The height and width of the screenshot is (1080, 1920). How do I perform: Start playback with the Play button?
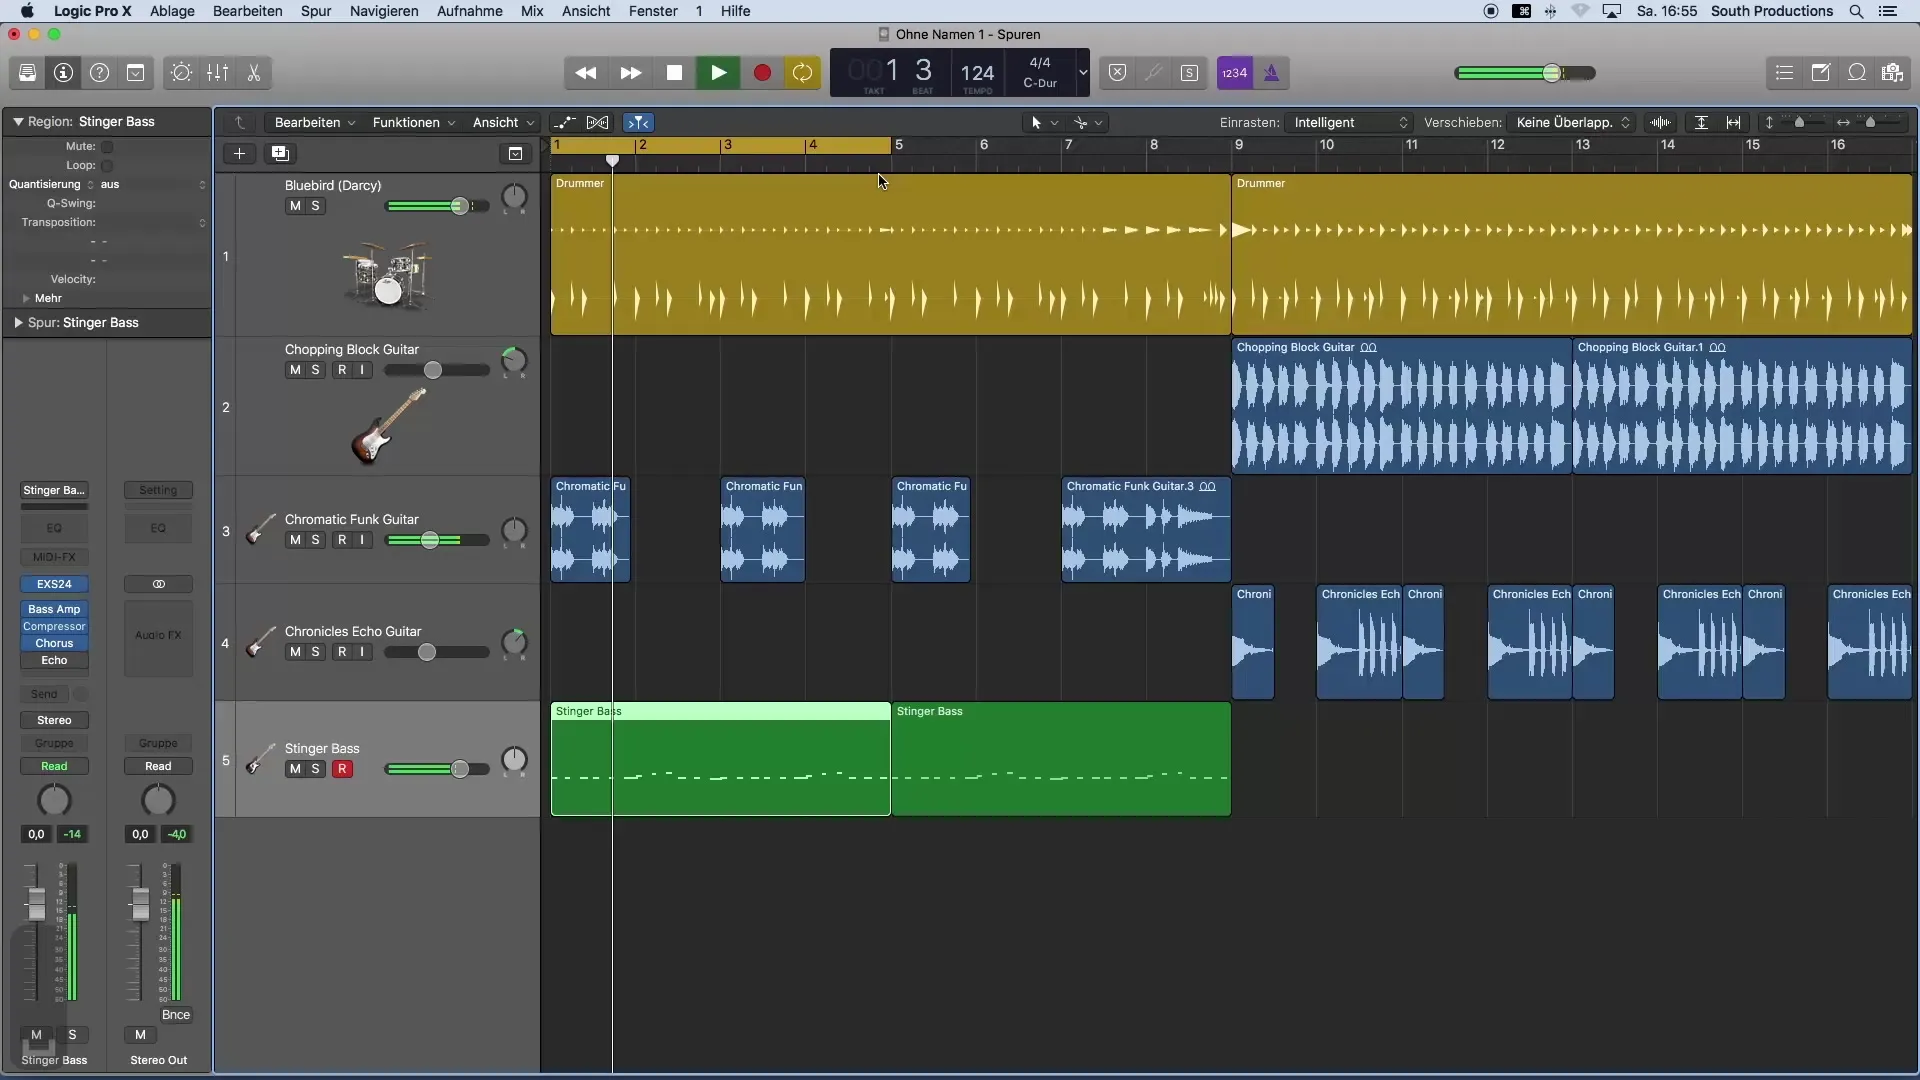click(x=718, y=73)
